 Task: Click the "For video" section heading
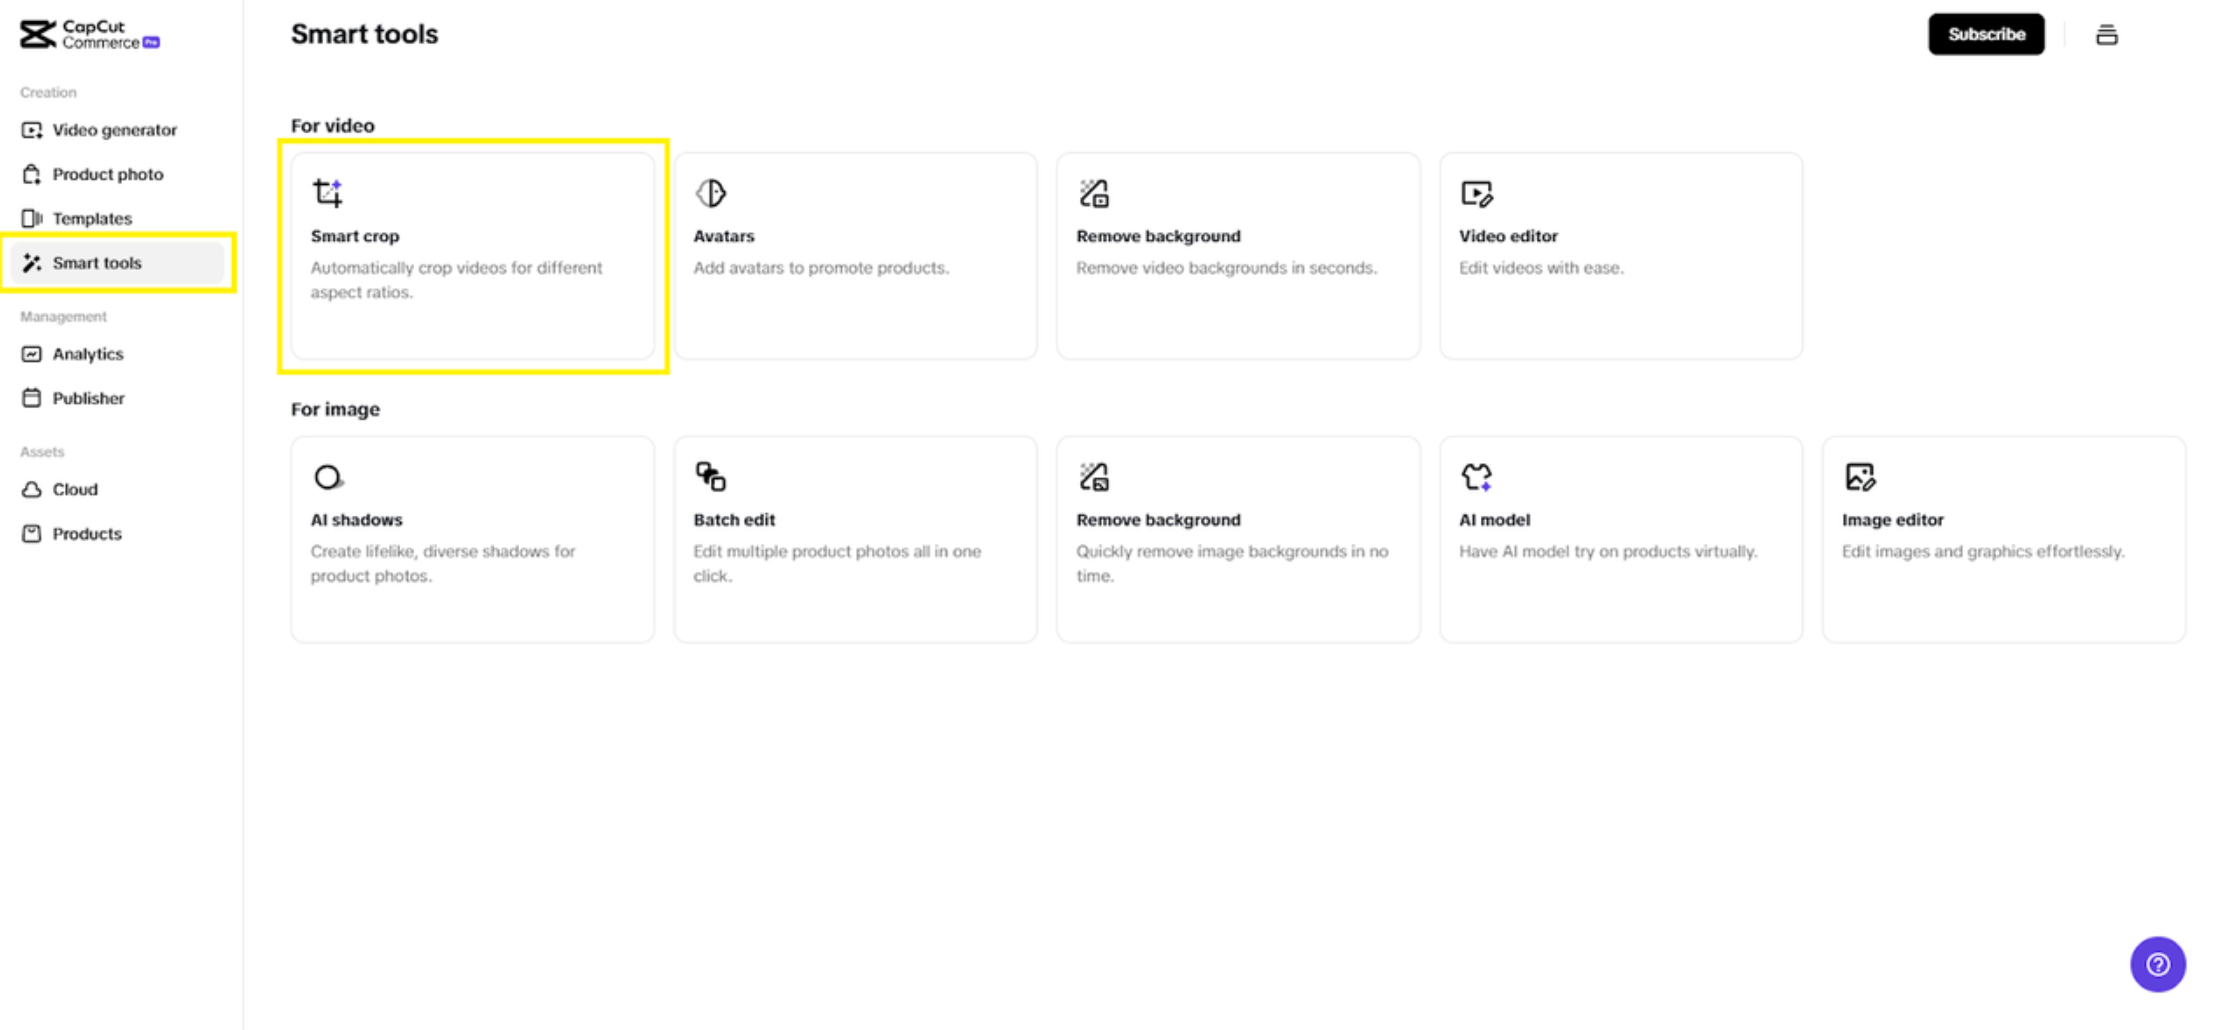tap(333, 126)
